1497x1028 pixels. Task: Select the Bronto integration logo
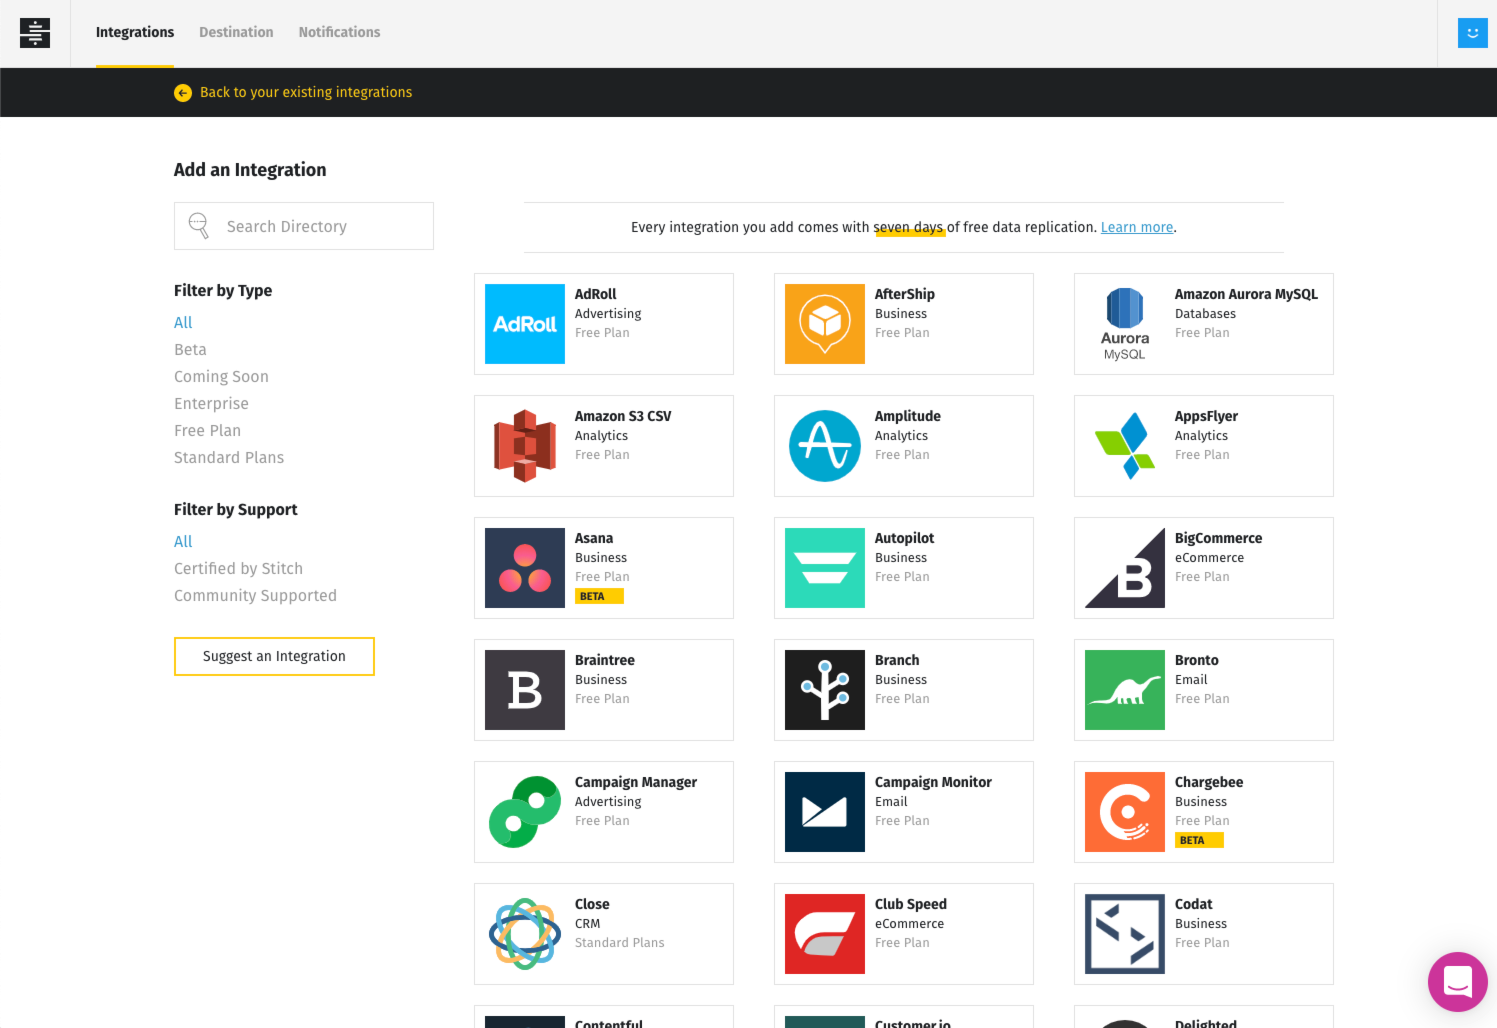click(x=1125, y=690)
